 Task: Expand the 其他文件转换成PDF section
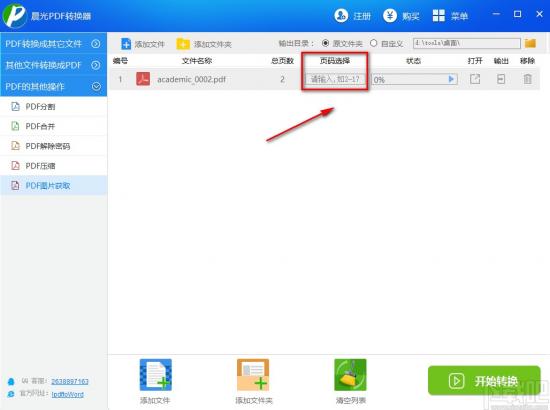coord(53,65)
